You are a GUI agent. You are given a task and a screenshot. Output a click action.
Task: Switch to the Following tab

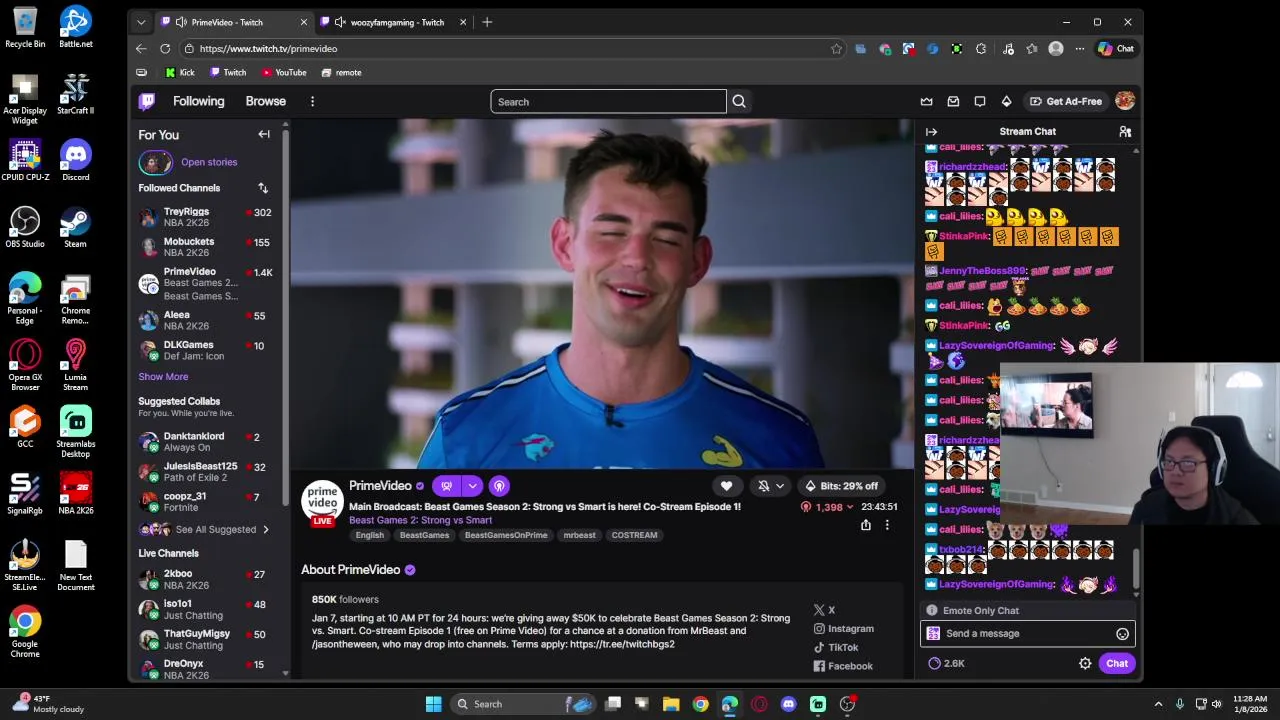[x=198, y=101]
